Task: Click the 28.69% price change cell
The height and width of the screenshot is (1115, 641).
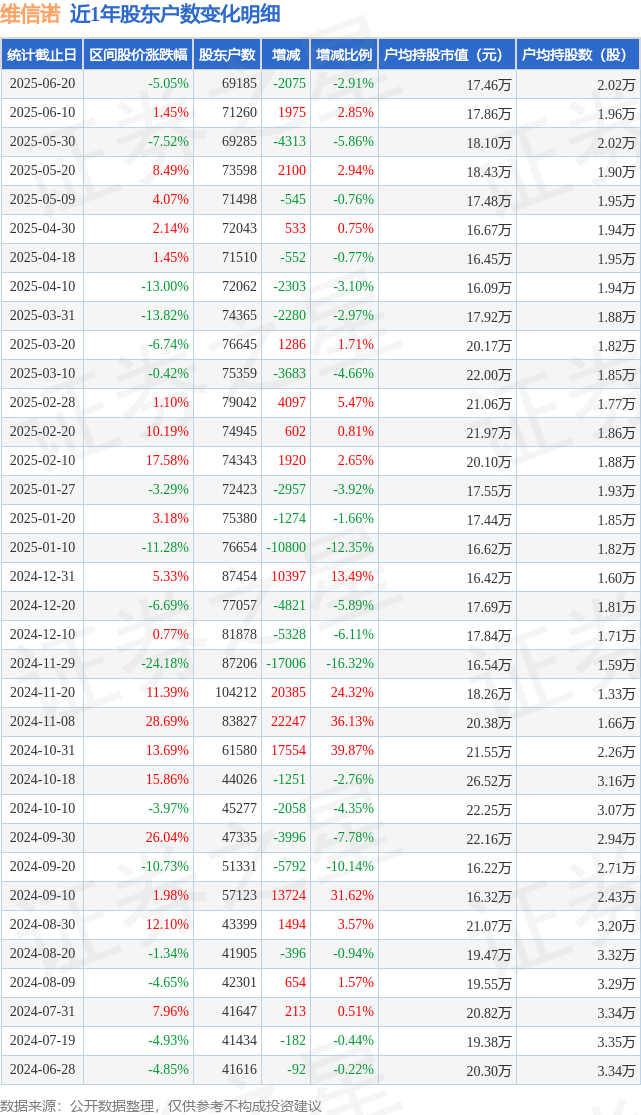Action: [167, 722]
